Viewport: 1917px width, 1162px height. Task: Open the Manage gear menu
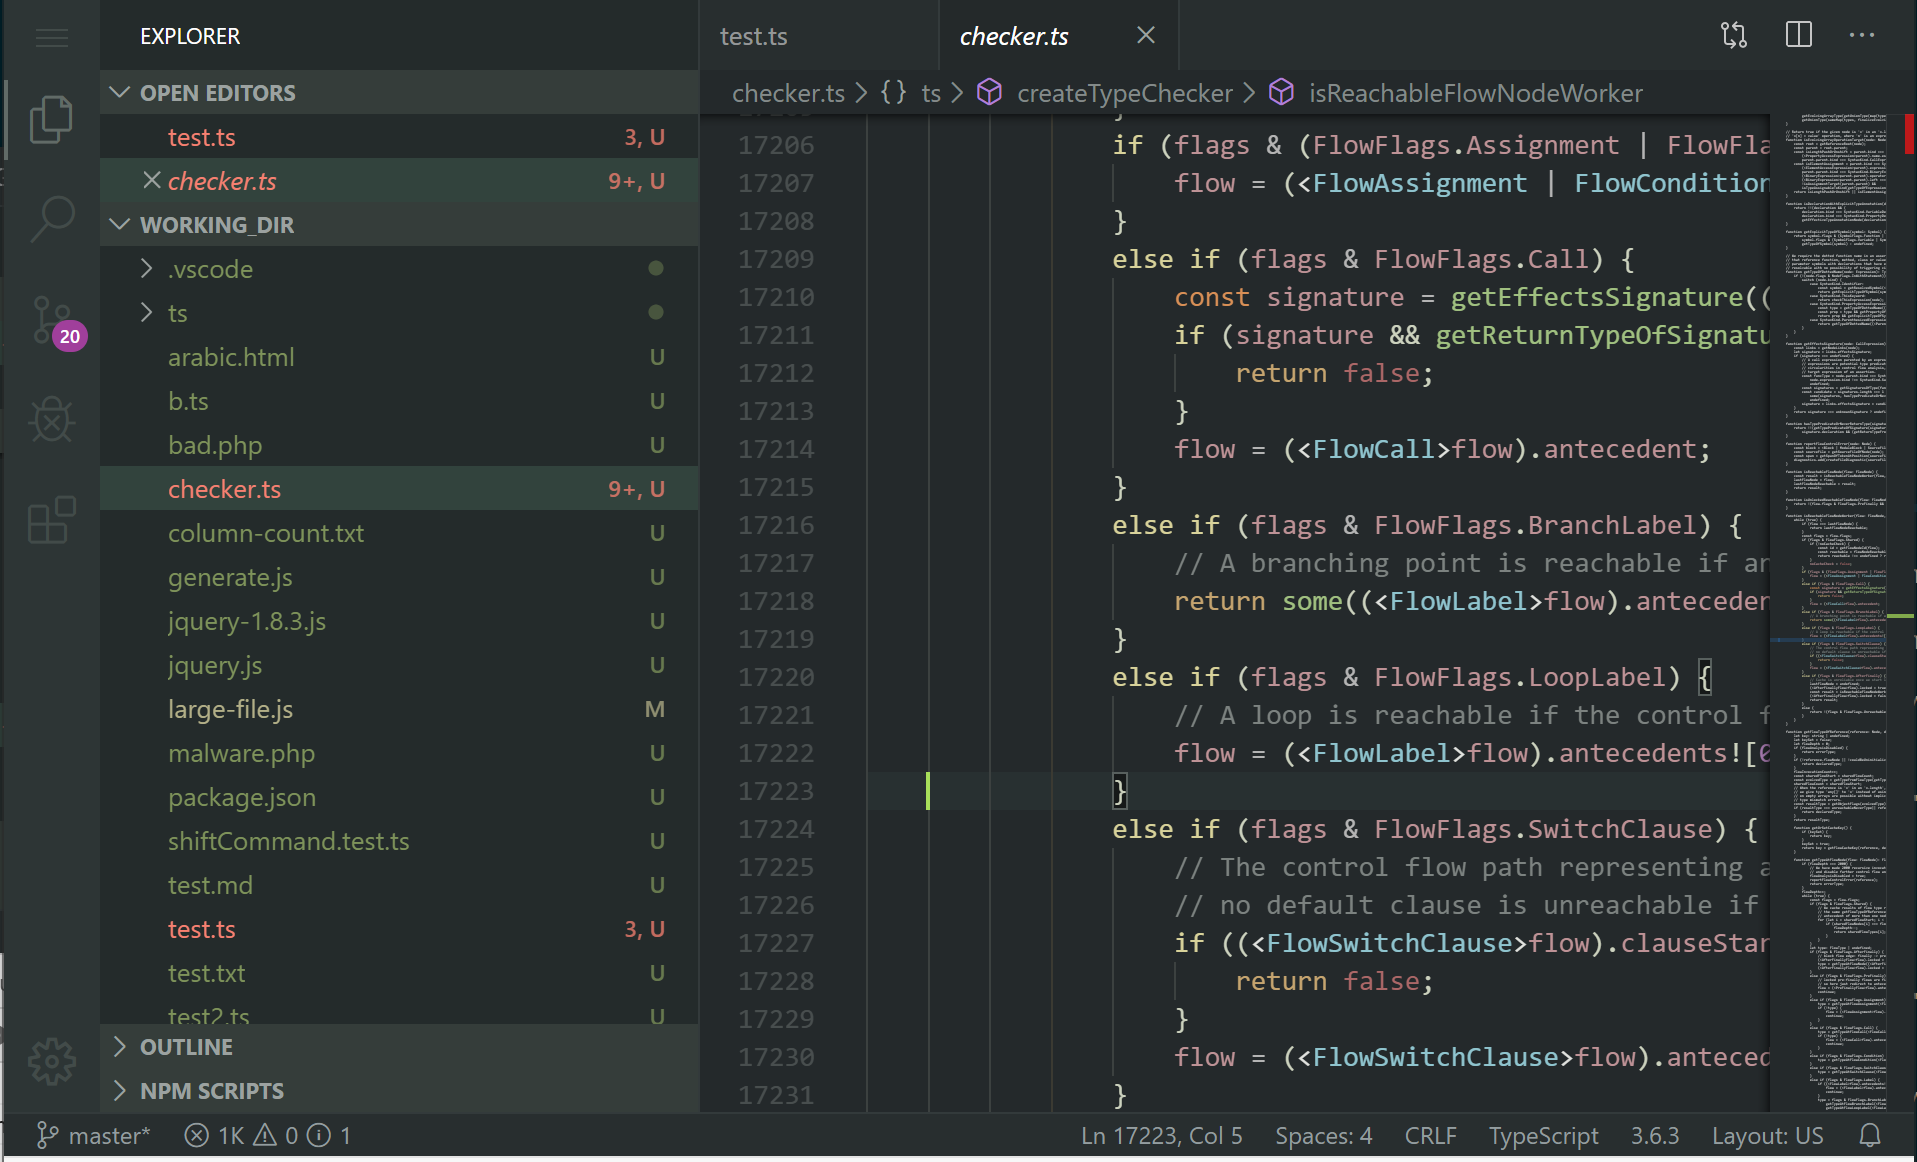coord(51,1060)
